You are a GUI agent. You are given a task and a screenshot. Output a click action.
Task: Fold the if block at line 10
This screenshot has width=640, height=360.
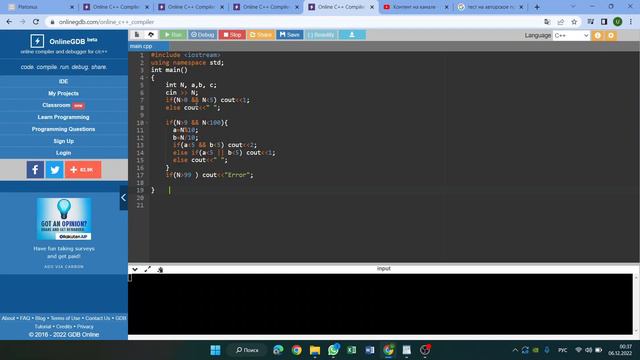click(147, 122)
